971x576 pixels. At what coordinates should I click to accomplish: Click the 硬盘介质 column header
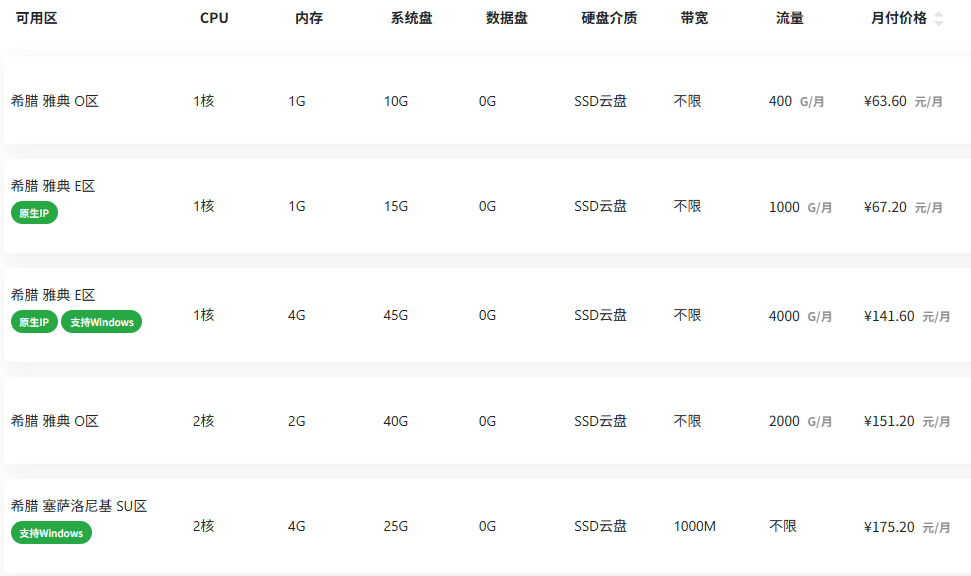(x=609, y=18)
